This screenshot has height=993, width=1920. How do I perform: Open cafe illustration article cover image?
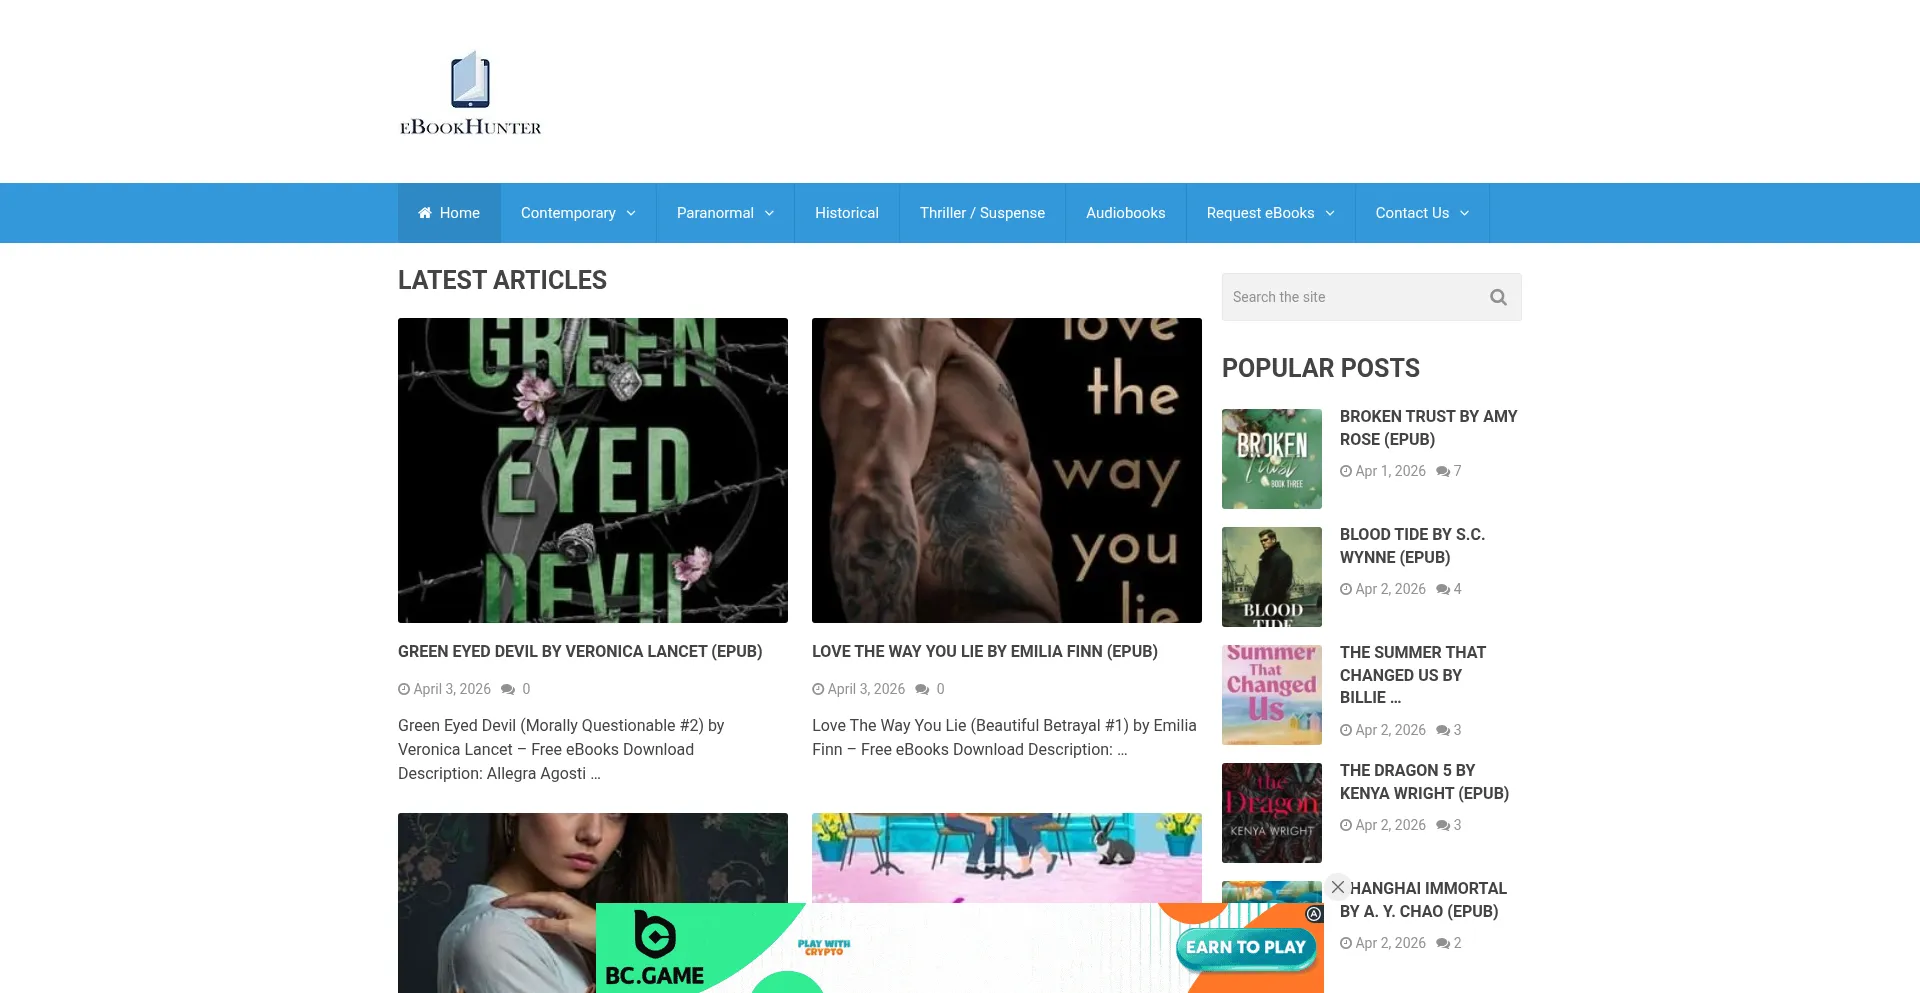pos(1007,858)
